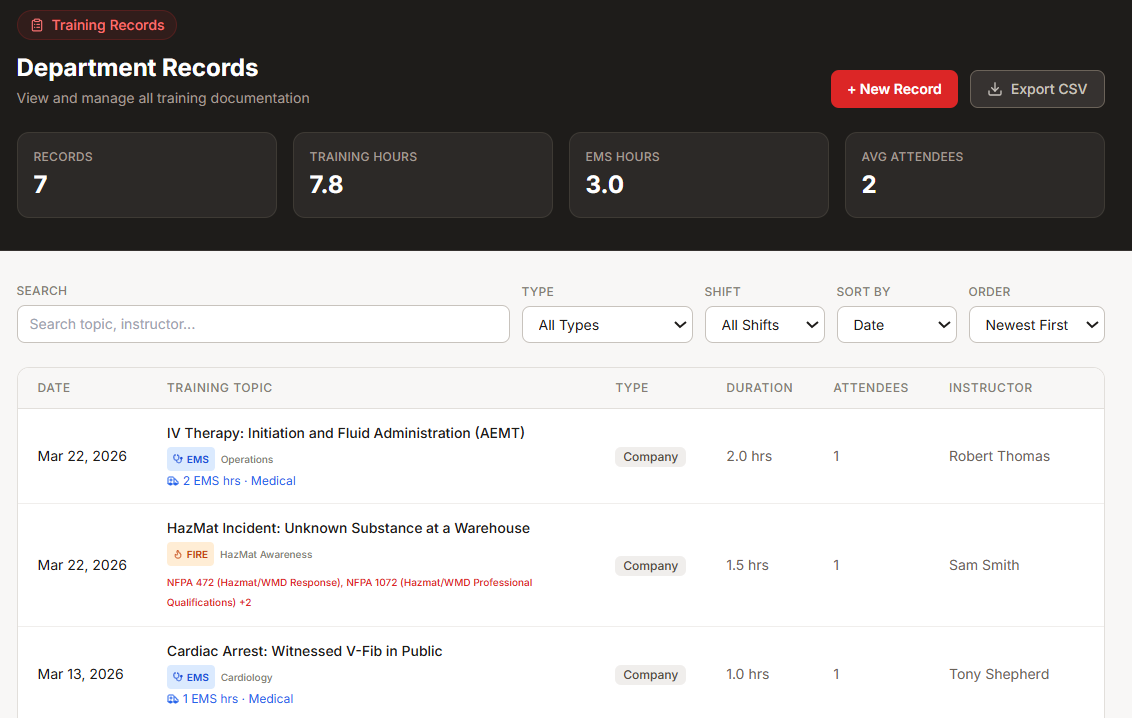Sort by the Duration column header
The image size is (1132, 718).
[759, 388]
